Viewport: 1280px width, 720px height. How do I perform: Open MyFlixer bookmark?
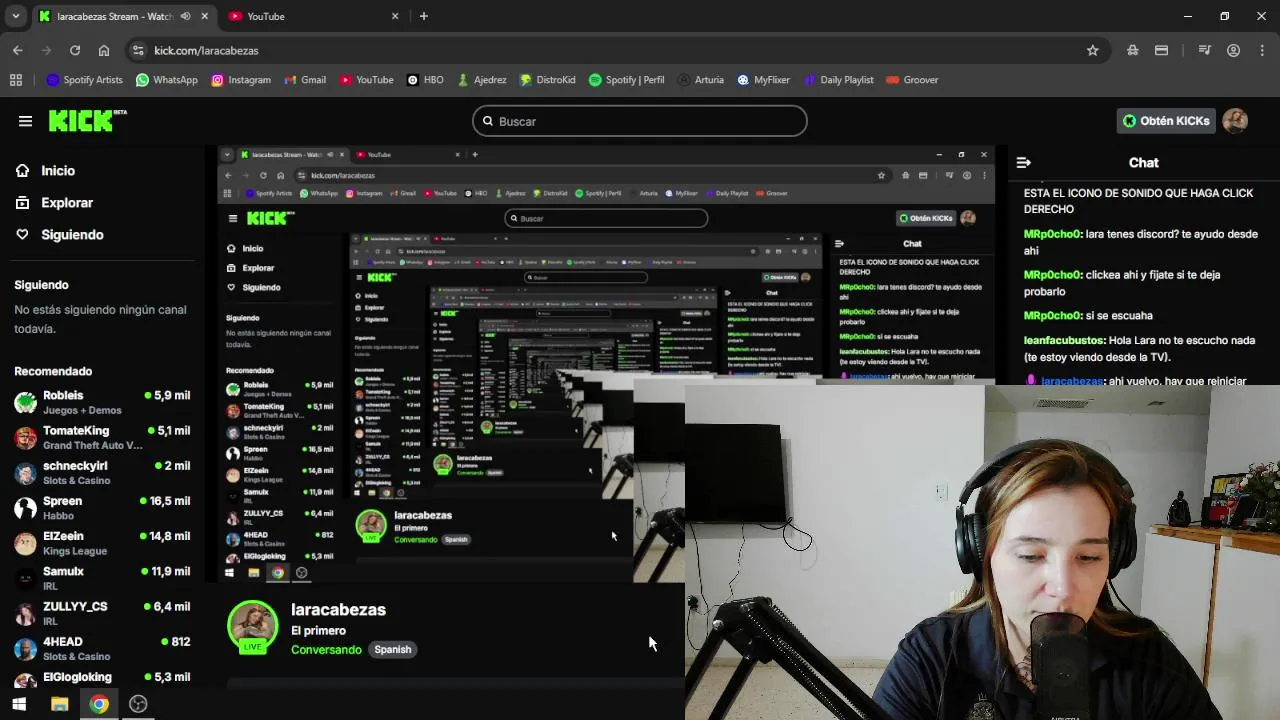(x=763, y=80)
